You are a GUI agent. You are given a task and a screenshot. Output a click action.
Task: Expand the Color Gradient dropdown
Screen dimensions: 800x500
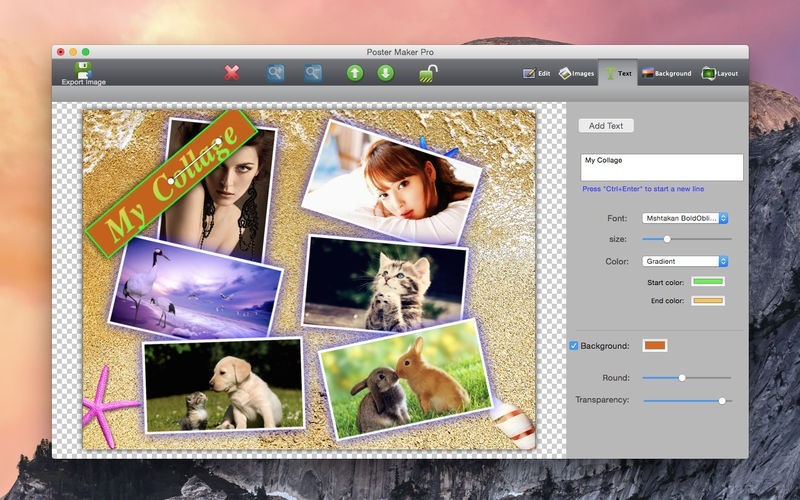pos(685,261)
